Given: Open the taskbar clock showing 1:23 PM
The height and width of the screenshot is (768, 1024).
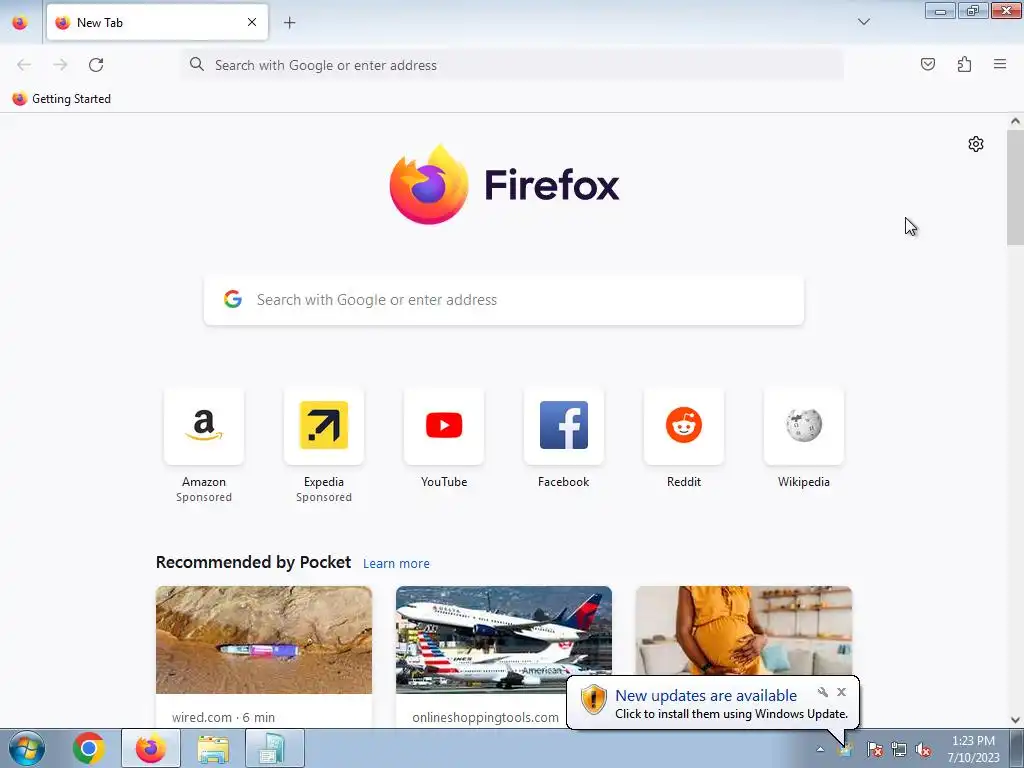Looking at the screenshot, I should 973,749.
